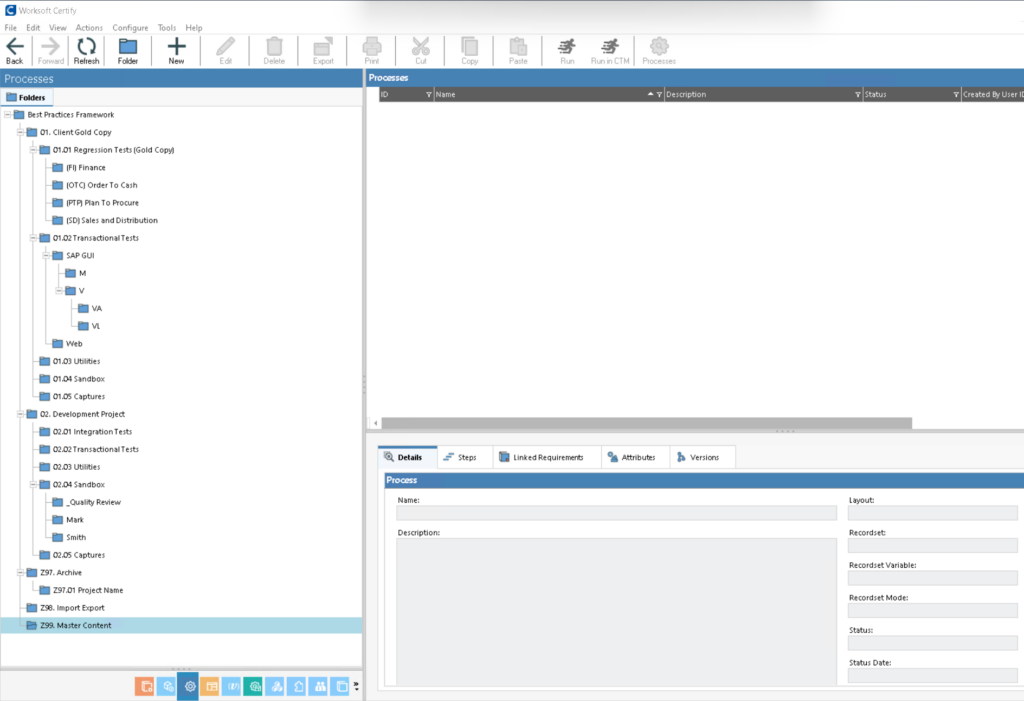Click the horizontal scrollbar of processes grid
This screenshot has height=701, width=1024.
tap(647, 423)
